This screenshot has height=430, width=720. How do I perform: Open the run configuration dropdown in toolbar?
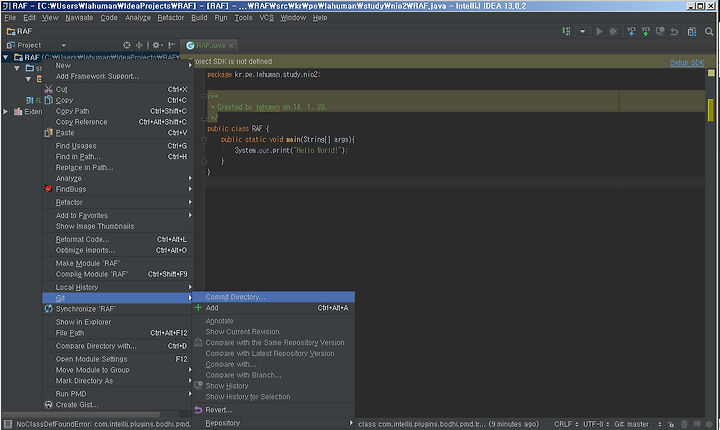582,31
